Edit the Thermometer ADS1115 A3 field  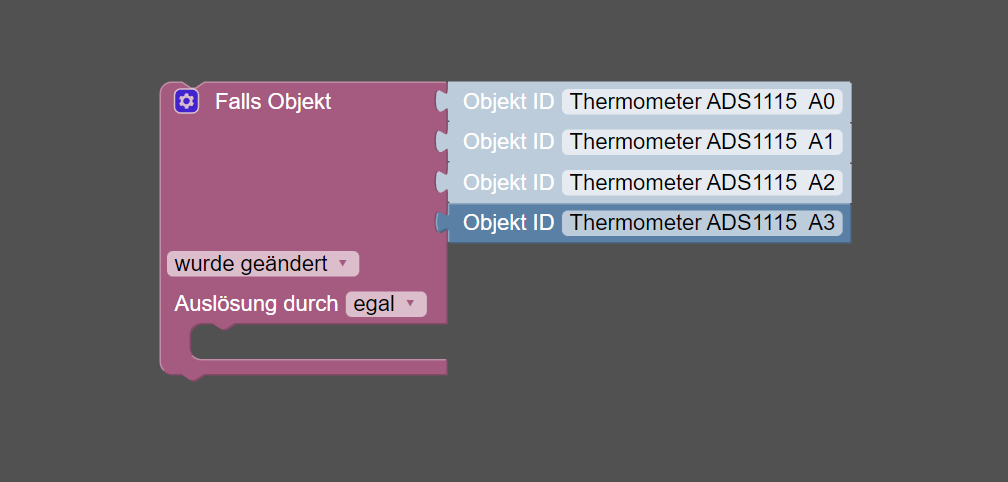(x=702, y=222)
